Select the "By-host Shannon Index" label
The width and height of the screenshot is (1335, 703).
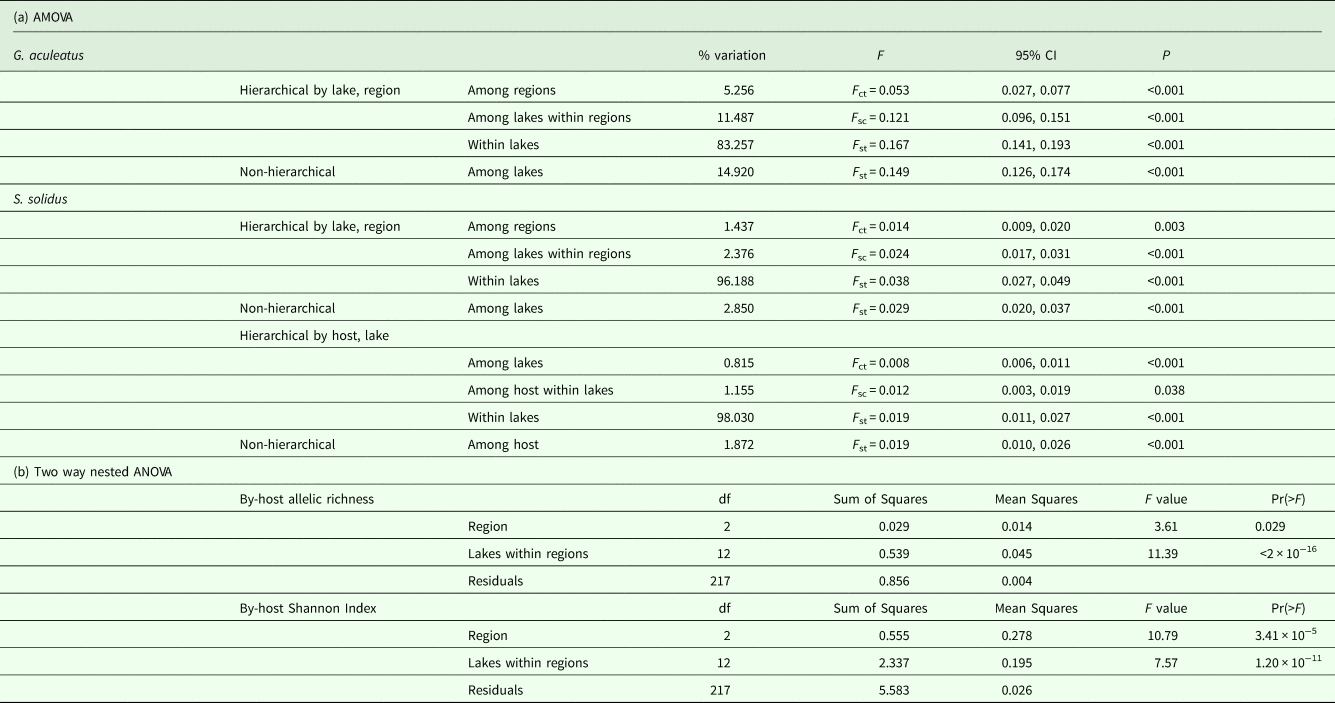click(x=304, y=608)
